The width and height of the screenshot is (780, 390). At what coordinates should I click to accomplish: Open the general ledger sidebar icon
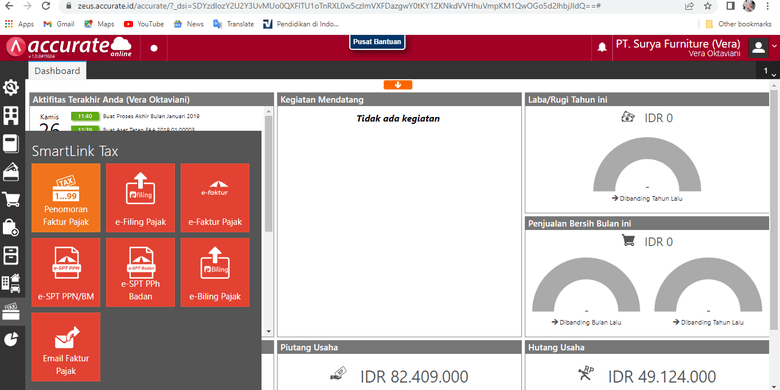point(11,143)
